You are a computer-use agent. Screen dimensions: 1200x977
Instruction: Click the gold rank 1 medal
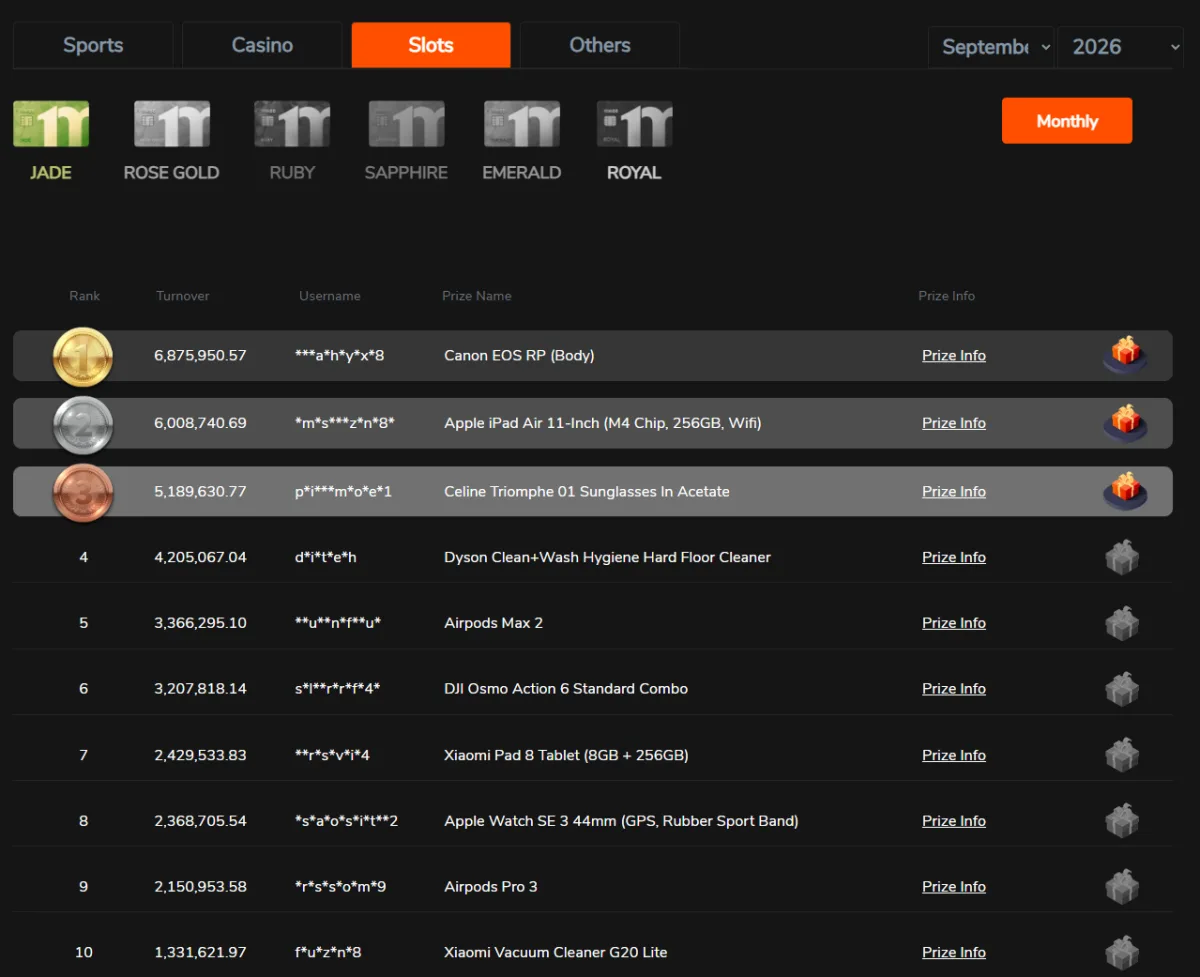pyautogui.click(x=83, y=356)
